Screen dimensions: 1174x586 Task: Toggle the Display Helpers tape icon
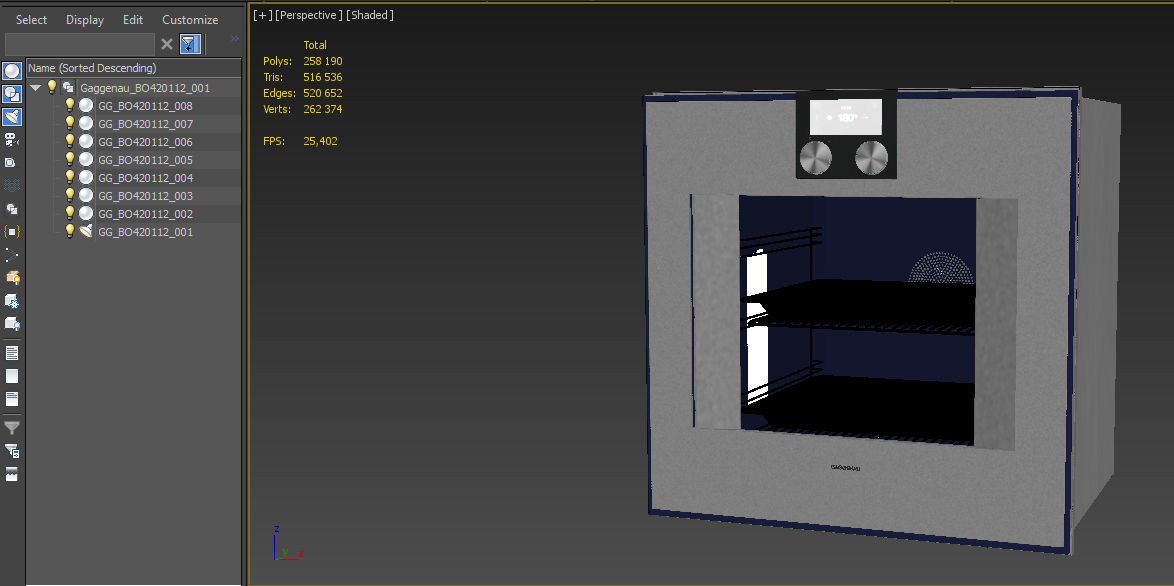12,162
